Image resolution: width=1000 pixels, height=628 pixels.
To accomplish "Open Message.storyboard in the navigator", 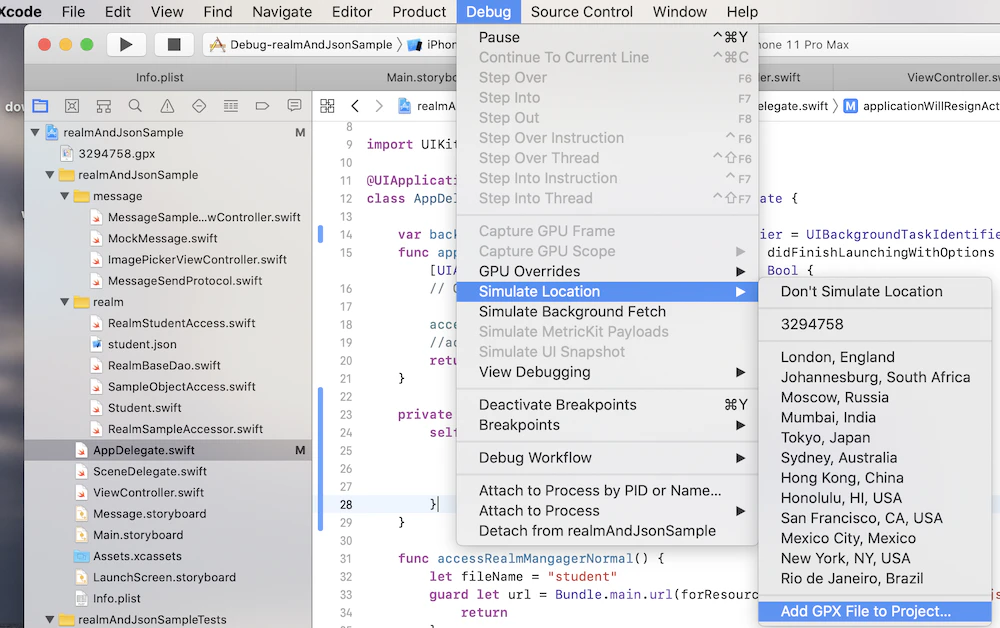I will pos(149,514).
